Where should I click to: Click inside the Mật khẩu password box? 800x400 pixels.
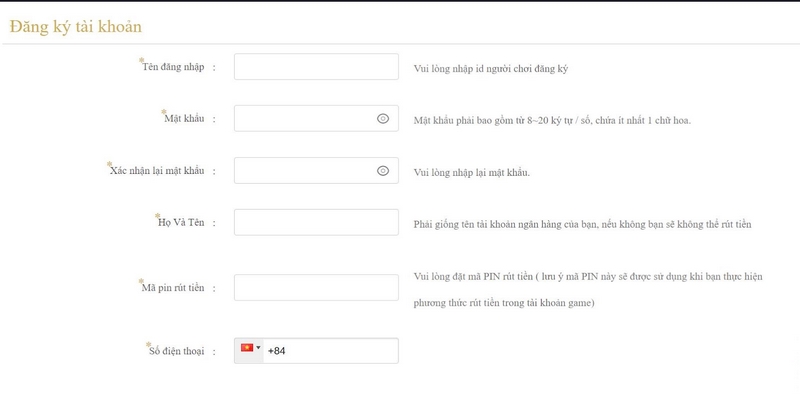[x=305, y=119]
